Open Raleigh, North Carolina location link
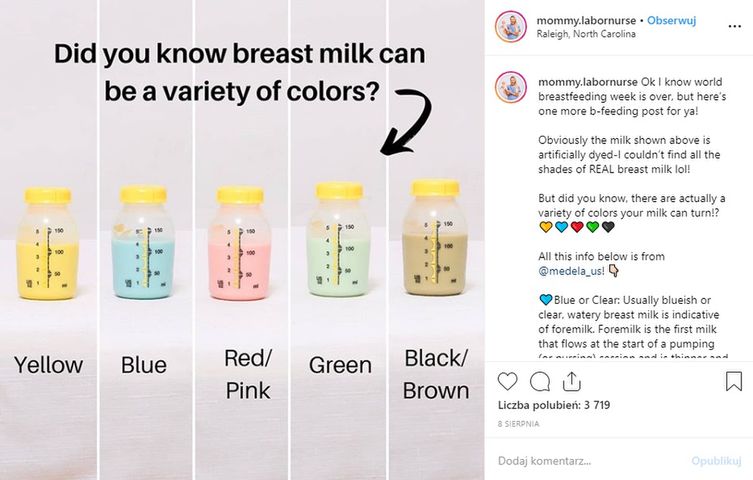 (x=586, y=34)
